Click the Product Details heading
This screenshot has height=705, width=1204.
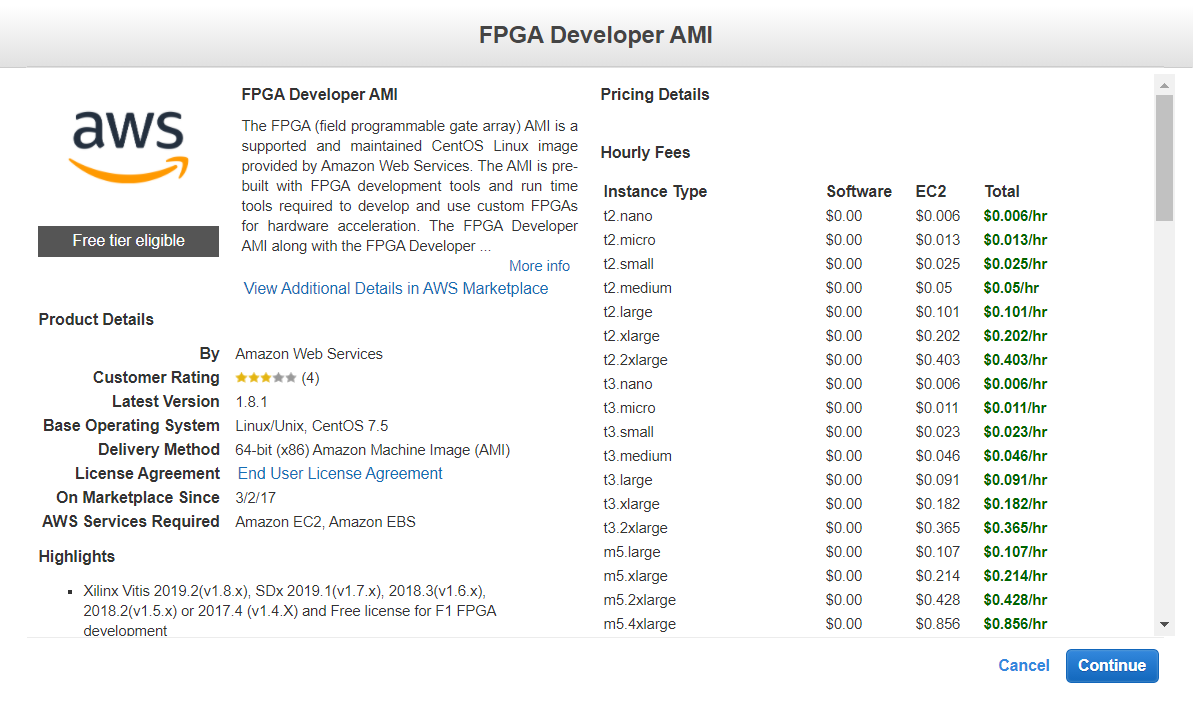[96, 320]
